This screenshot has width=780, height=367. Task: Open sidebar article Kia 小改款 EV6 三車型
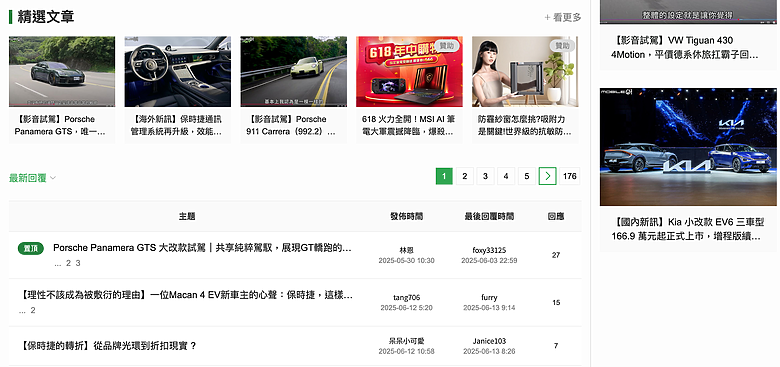687,229
